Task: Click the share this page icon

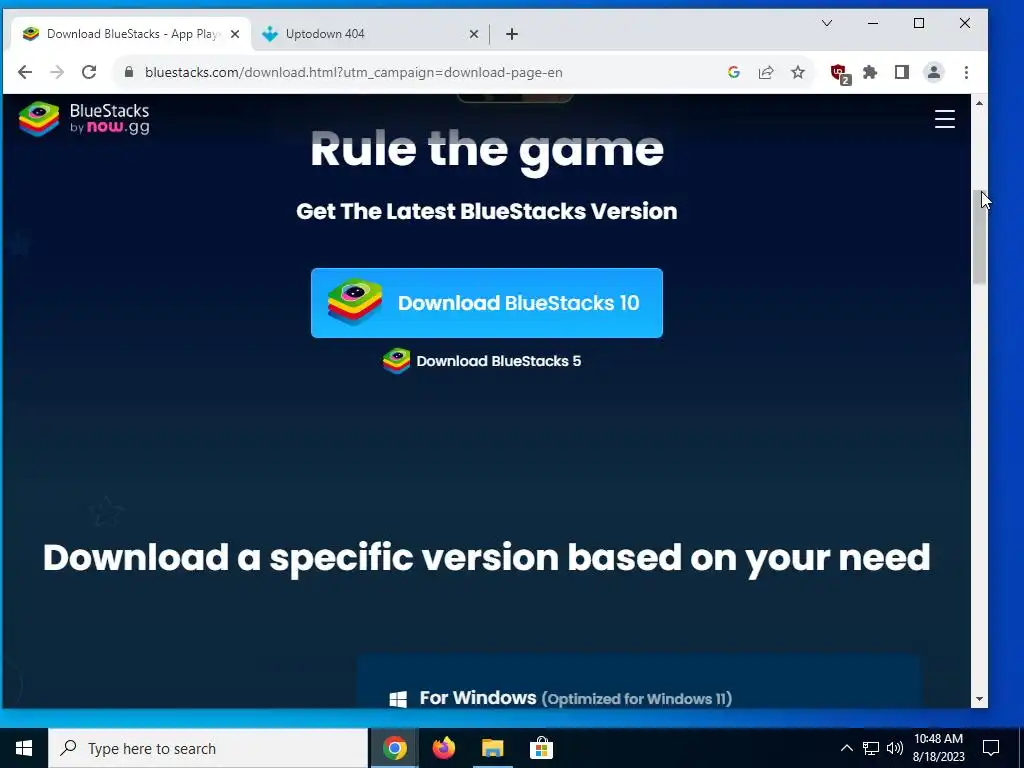Action: pyautogui.click(x=765, y=72)
